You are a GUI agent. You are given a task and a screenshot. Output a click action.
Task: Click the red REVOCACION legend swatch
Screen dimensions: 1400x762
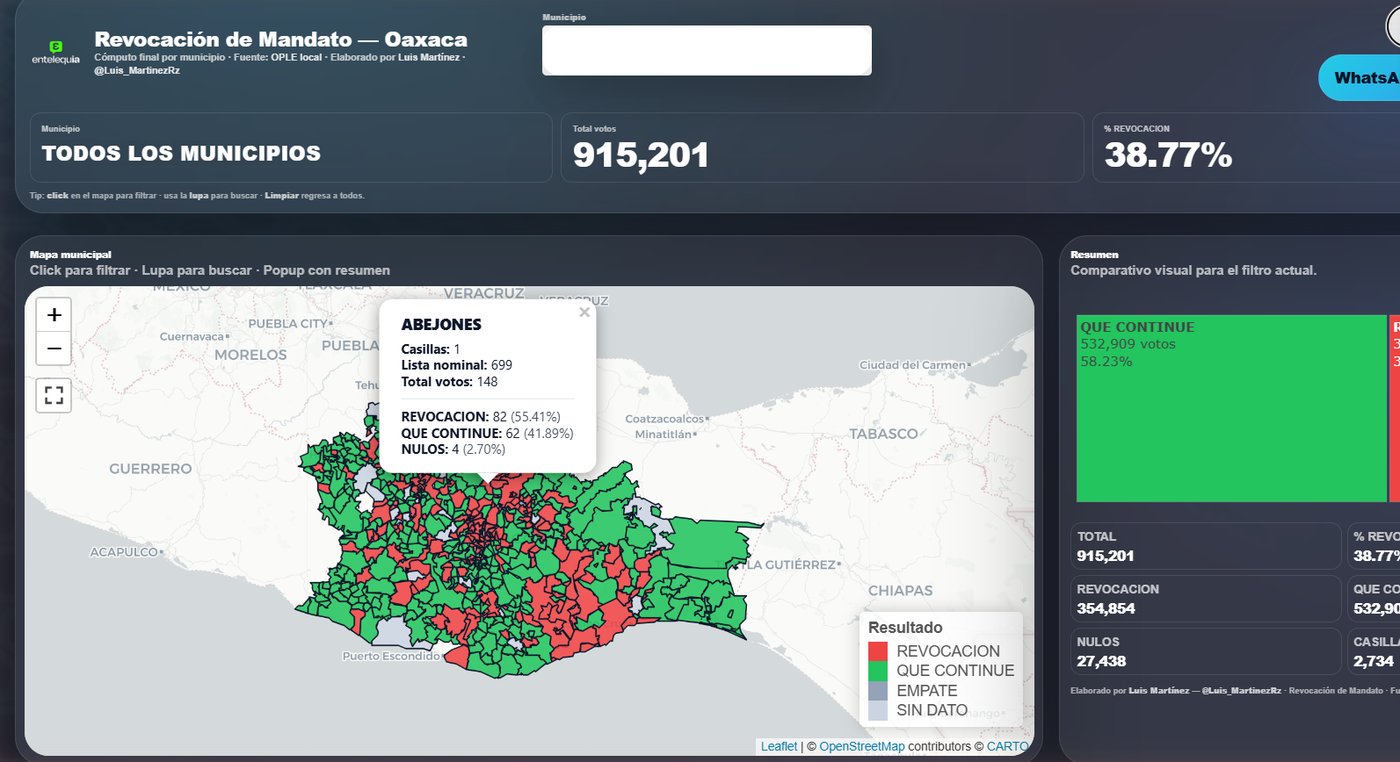878,651
